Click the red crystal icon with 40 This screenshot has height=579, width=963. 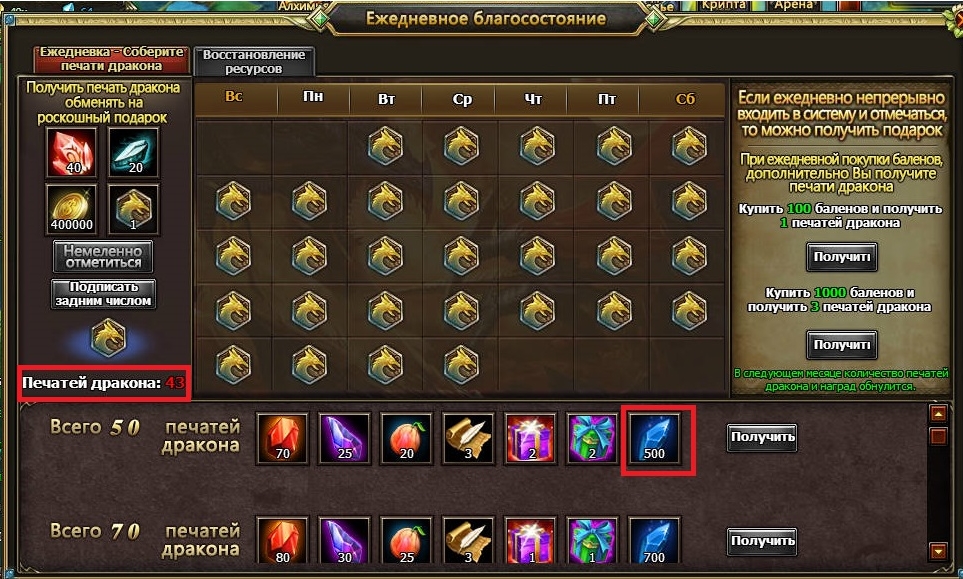point(72,152)
